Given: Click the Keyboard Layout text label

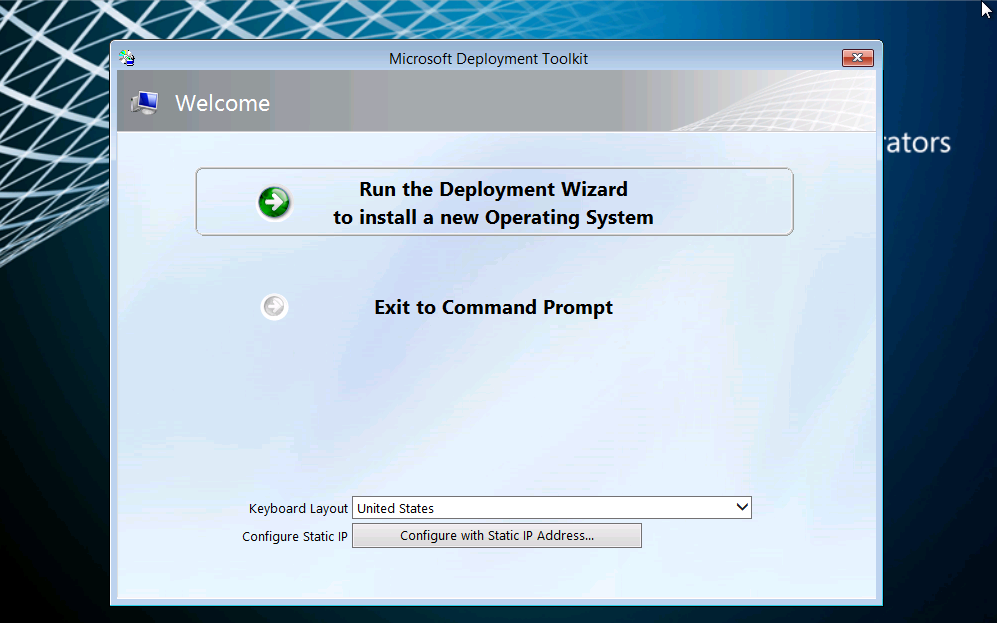Looking at the screenshot, I should pyautogui.click(x=298, y=507).
